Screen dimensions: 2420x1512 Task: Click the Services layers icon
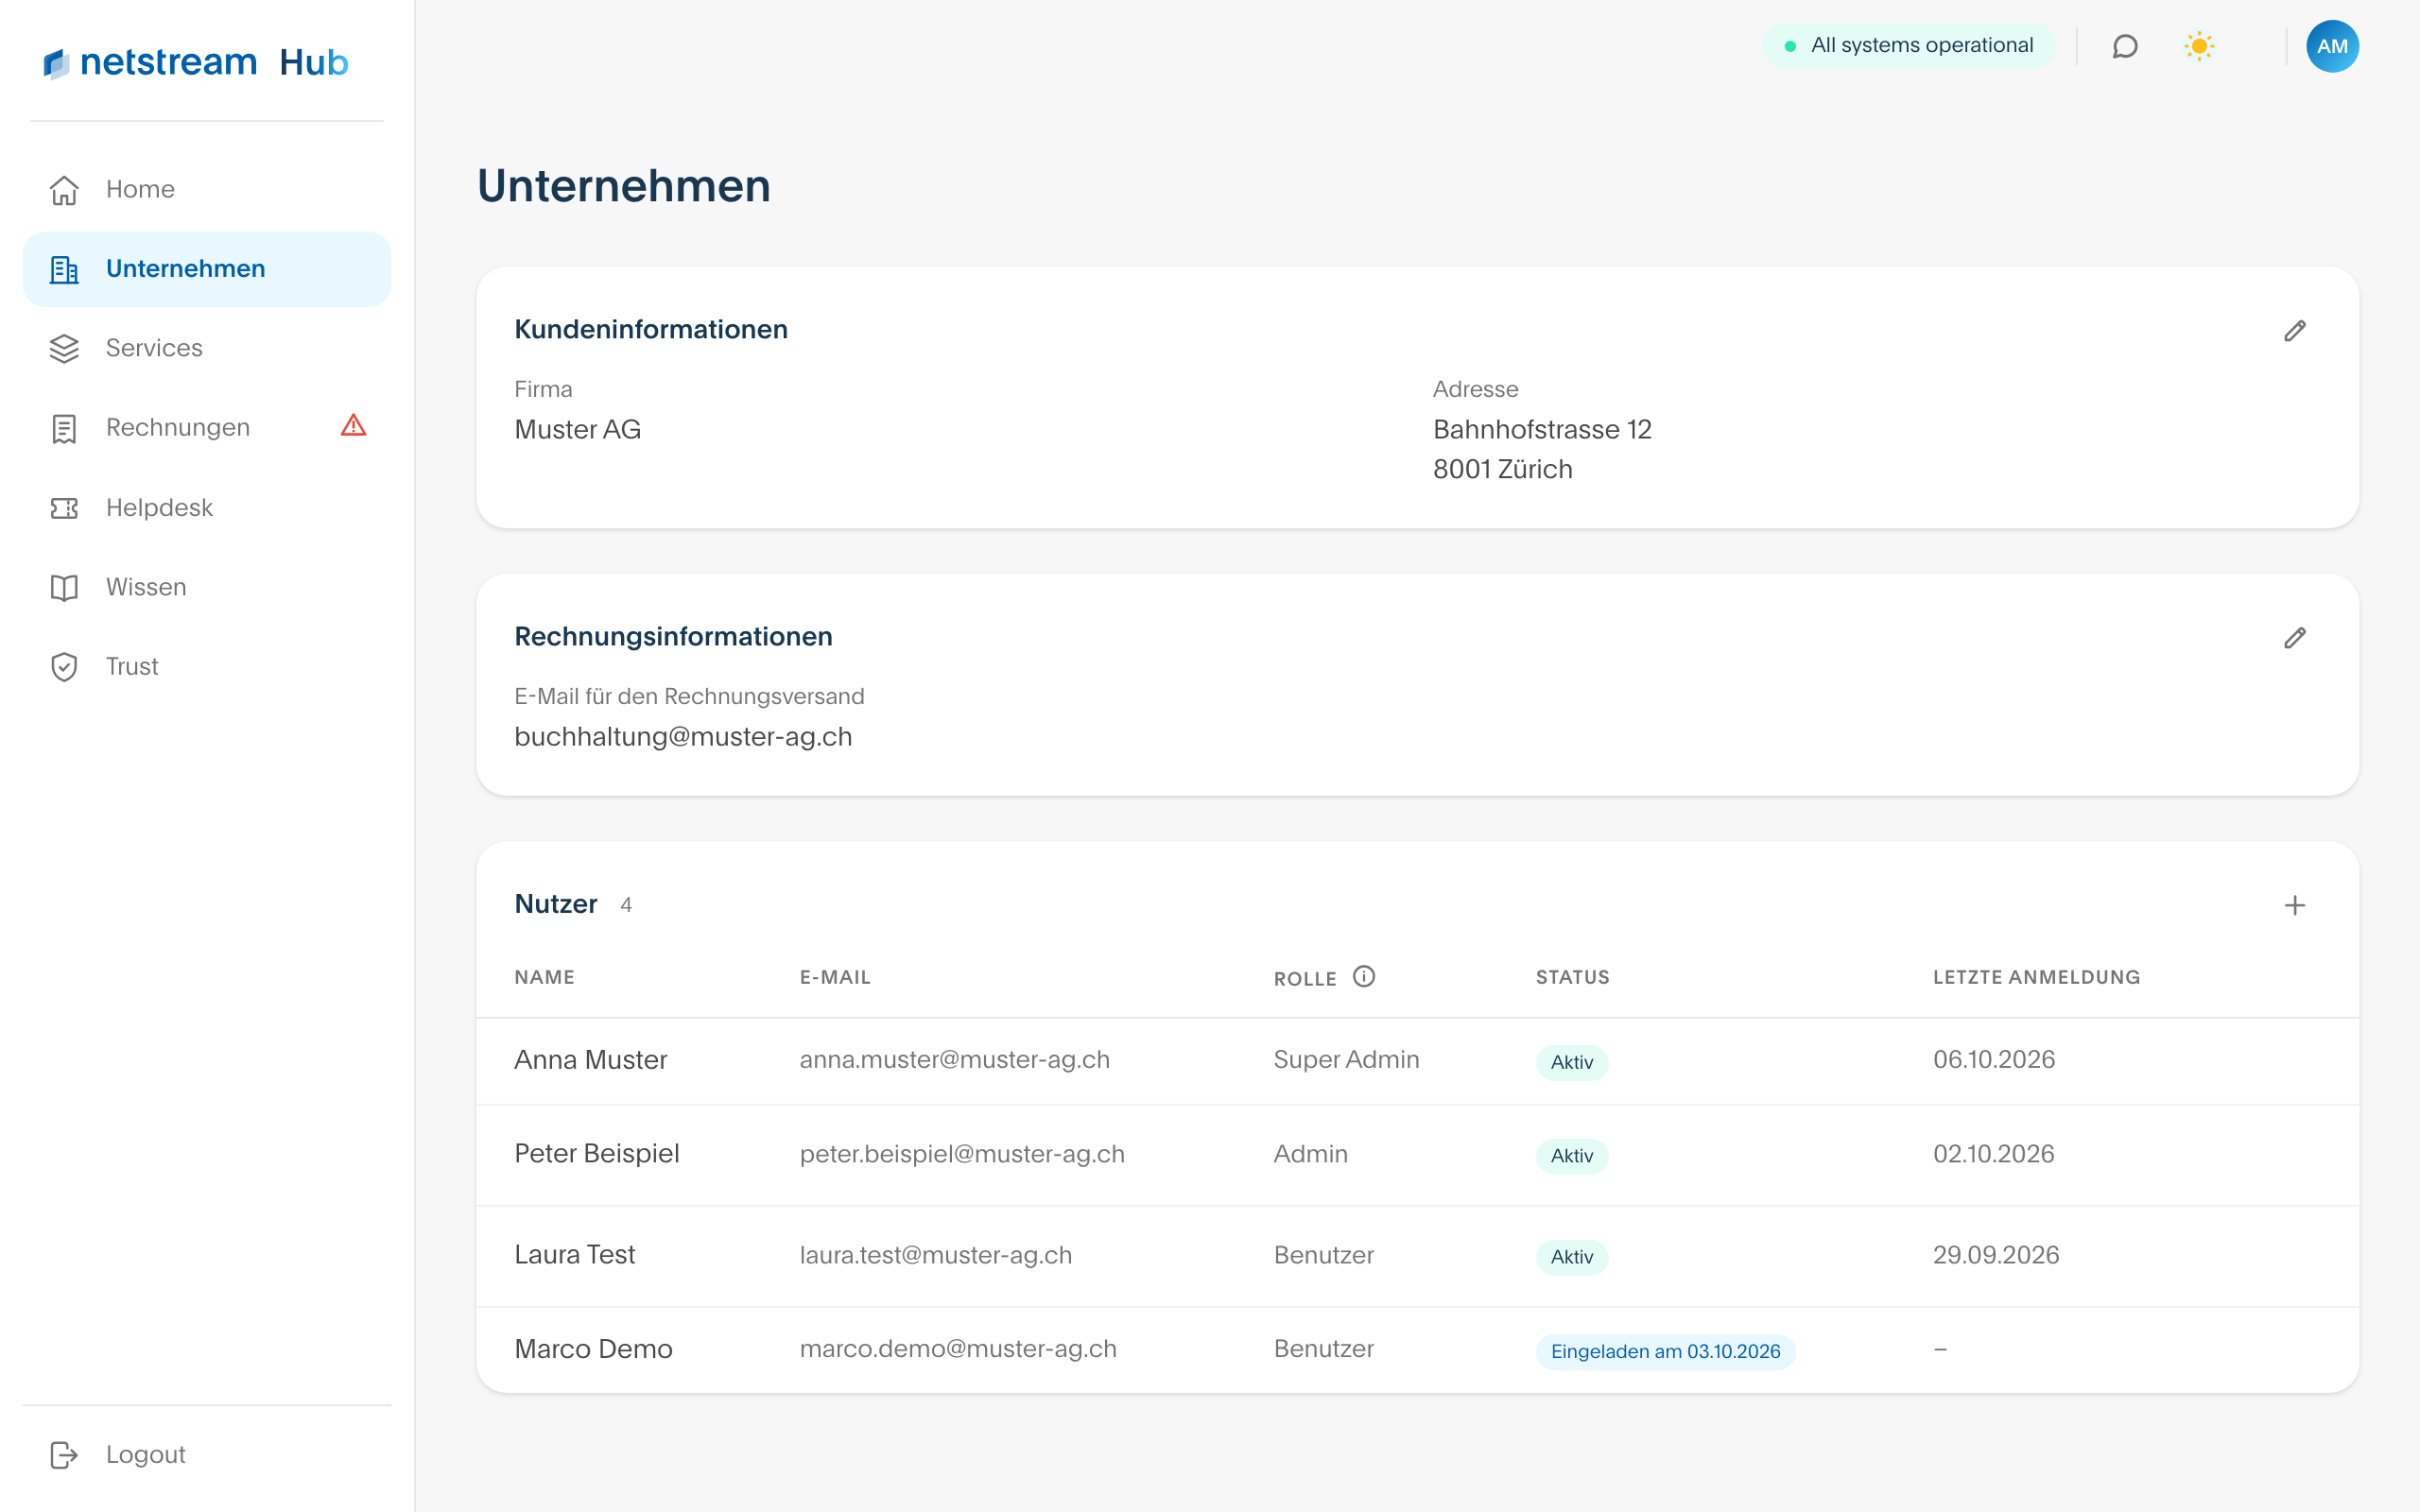pos(64,348)
